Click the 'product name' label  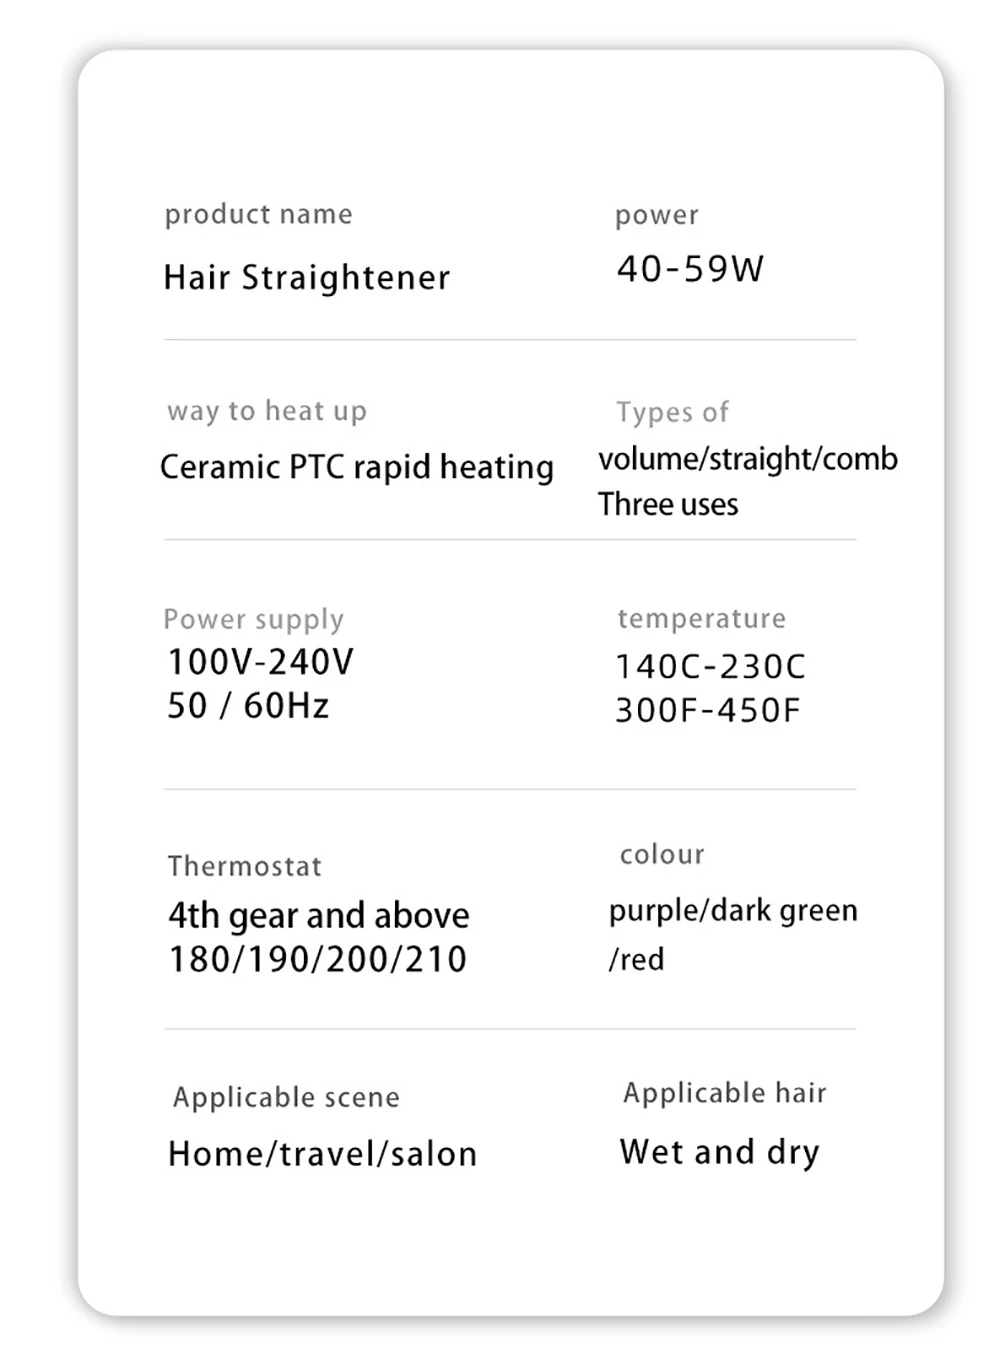tap(258, 215)
